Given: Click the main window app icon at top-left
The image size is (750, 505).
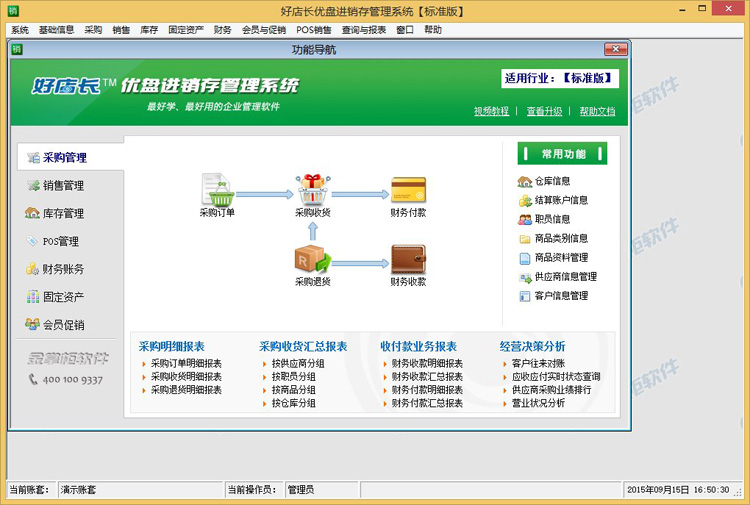Looking at the screenshot, I should [13, 10].
